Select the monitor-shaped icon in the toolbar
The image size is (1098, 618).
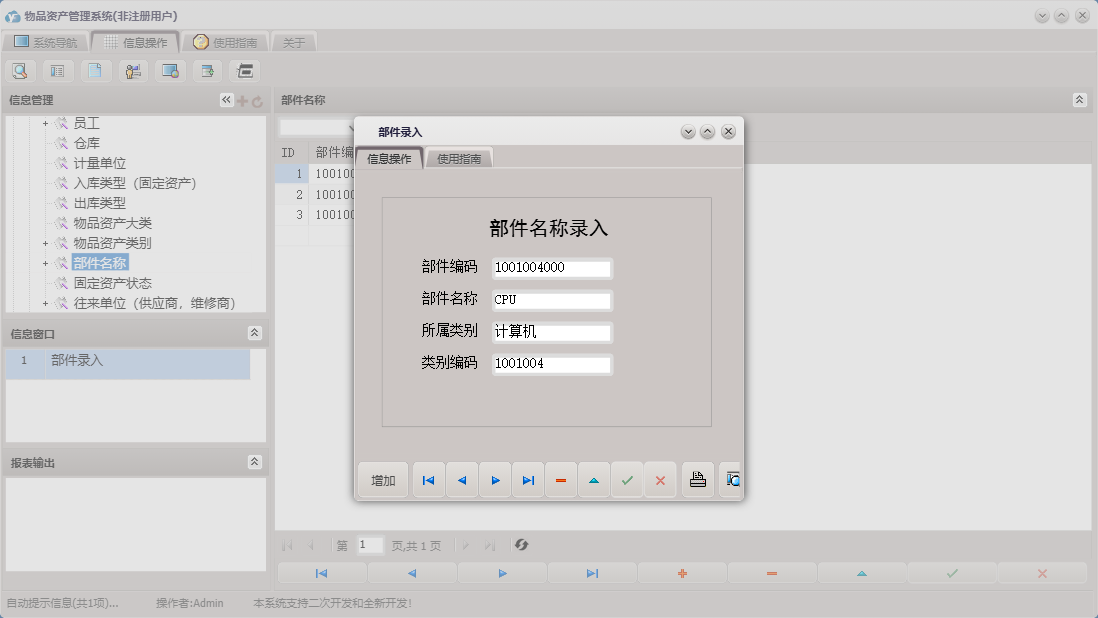coord(169,71)
